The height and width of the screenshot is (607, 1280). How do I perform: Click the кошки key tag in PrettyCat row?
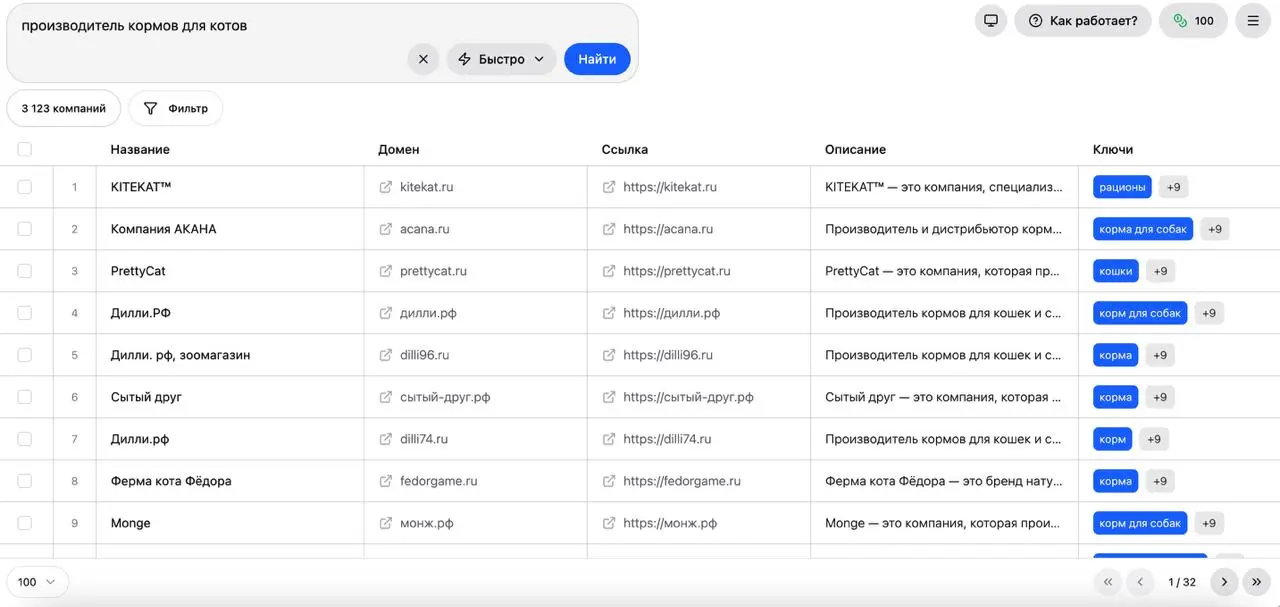pyautogui.click(x=1116, y=271)
